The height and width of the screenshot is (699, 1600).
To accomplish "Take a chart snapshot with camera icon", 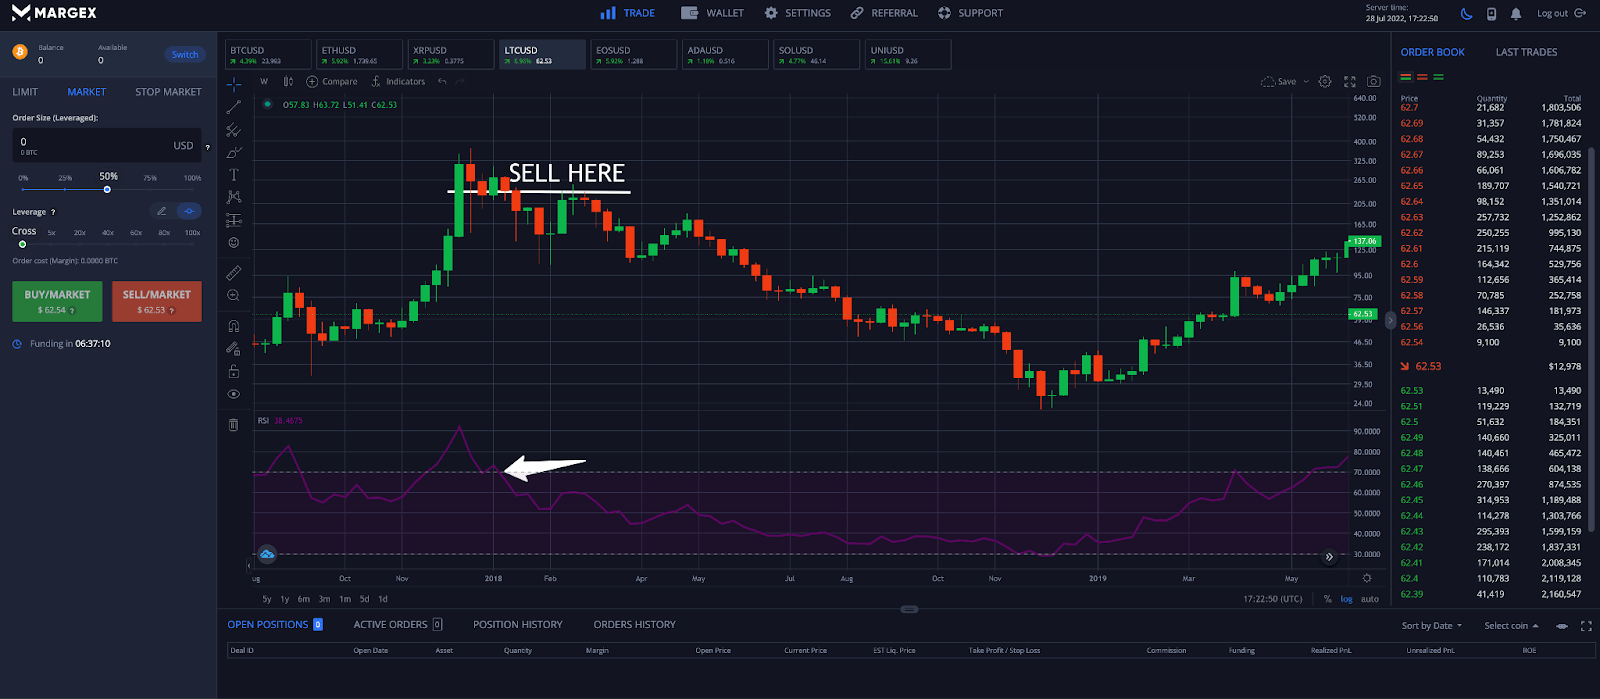I will click(1374, 82).
